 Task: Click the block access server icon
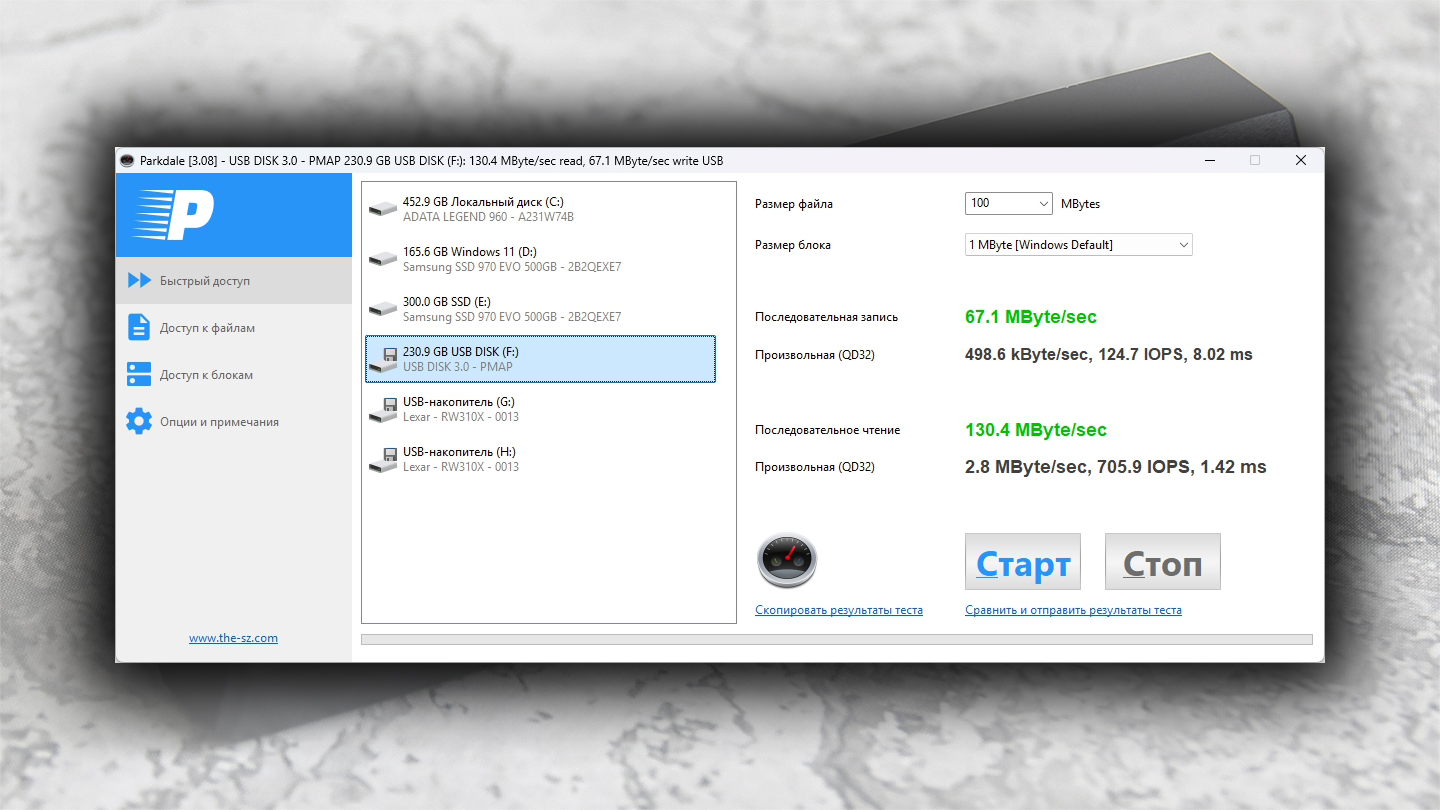(x=139, y=375)
